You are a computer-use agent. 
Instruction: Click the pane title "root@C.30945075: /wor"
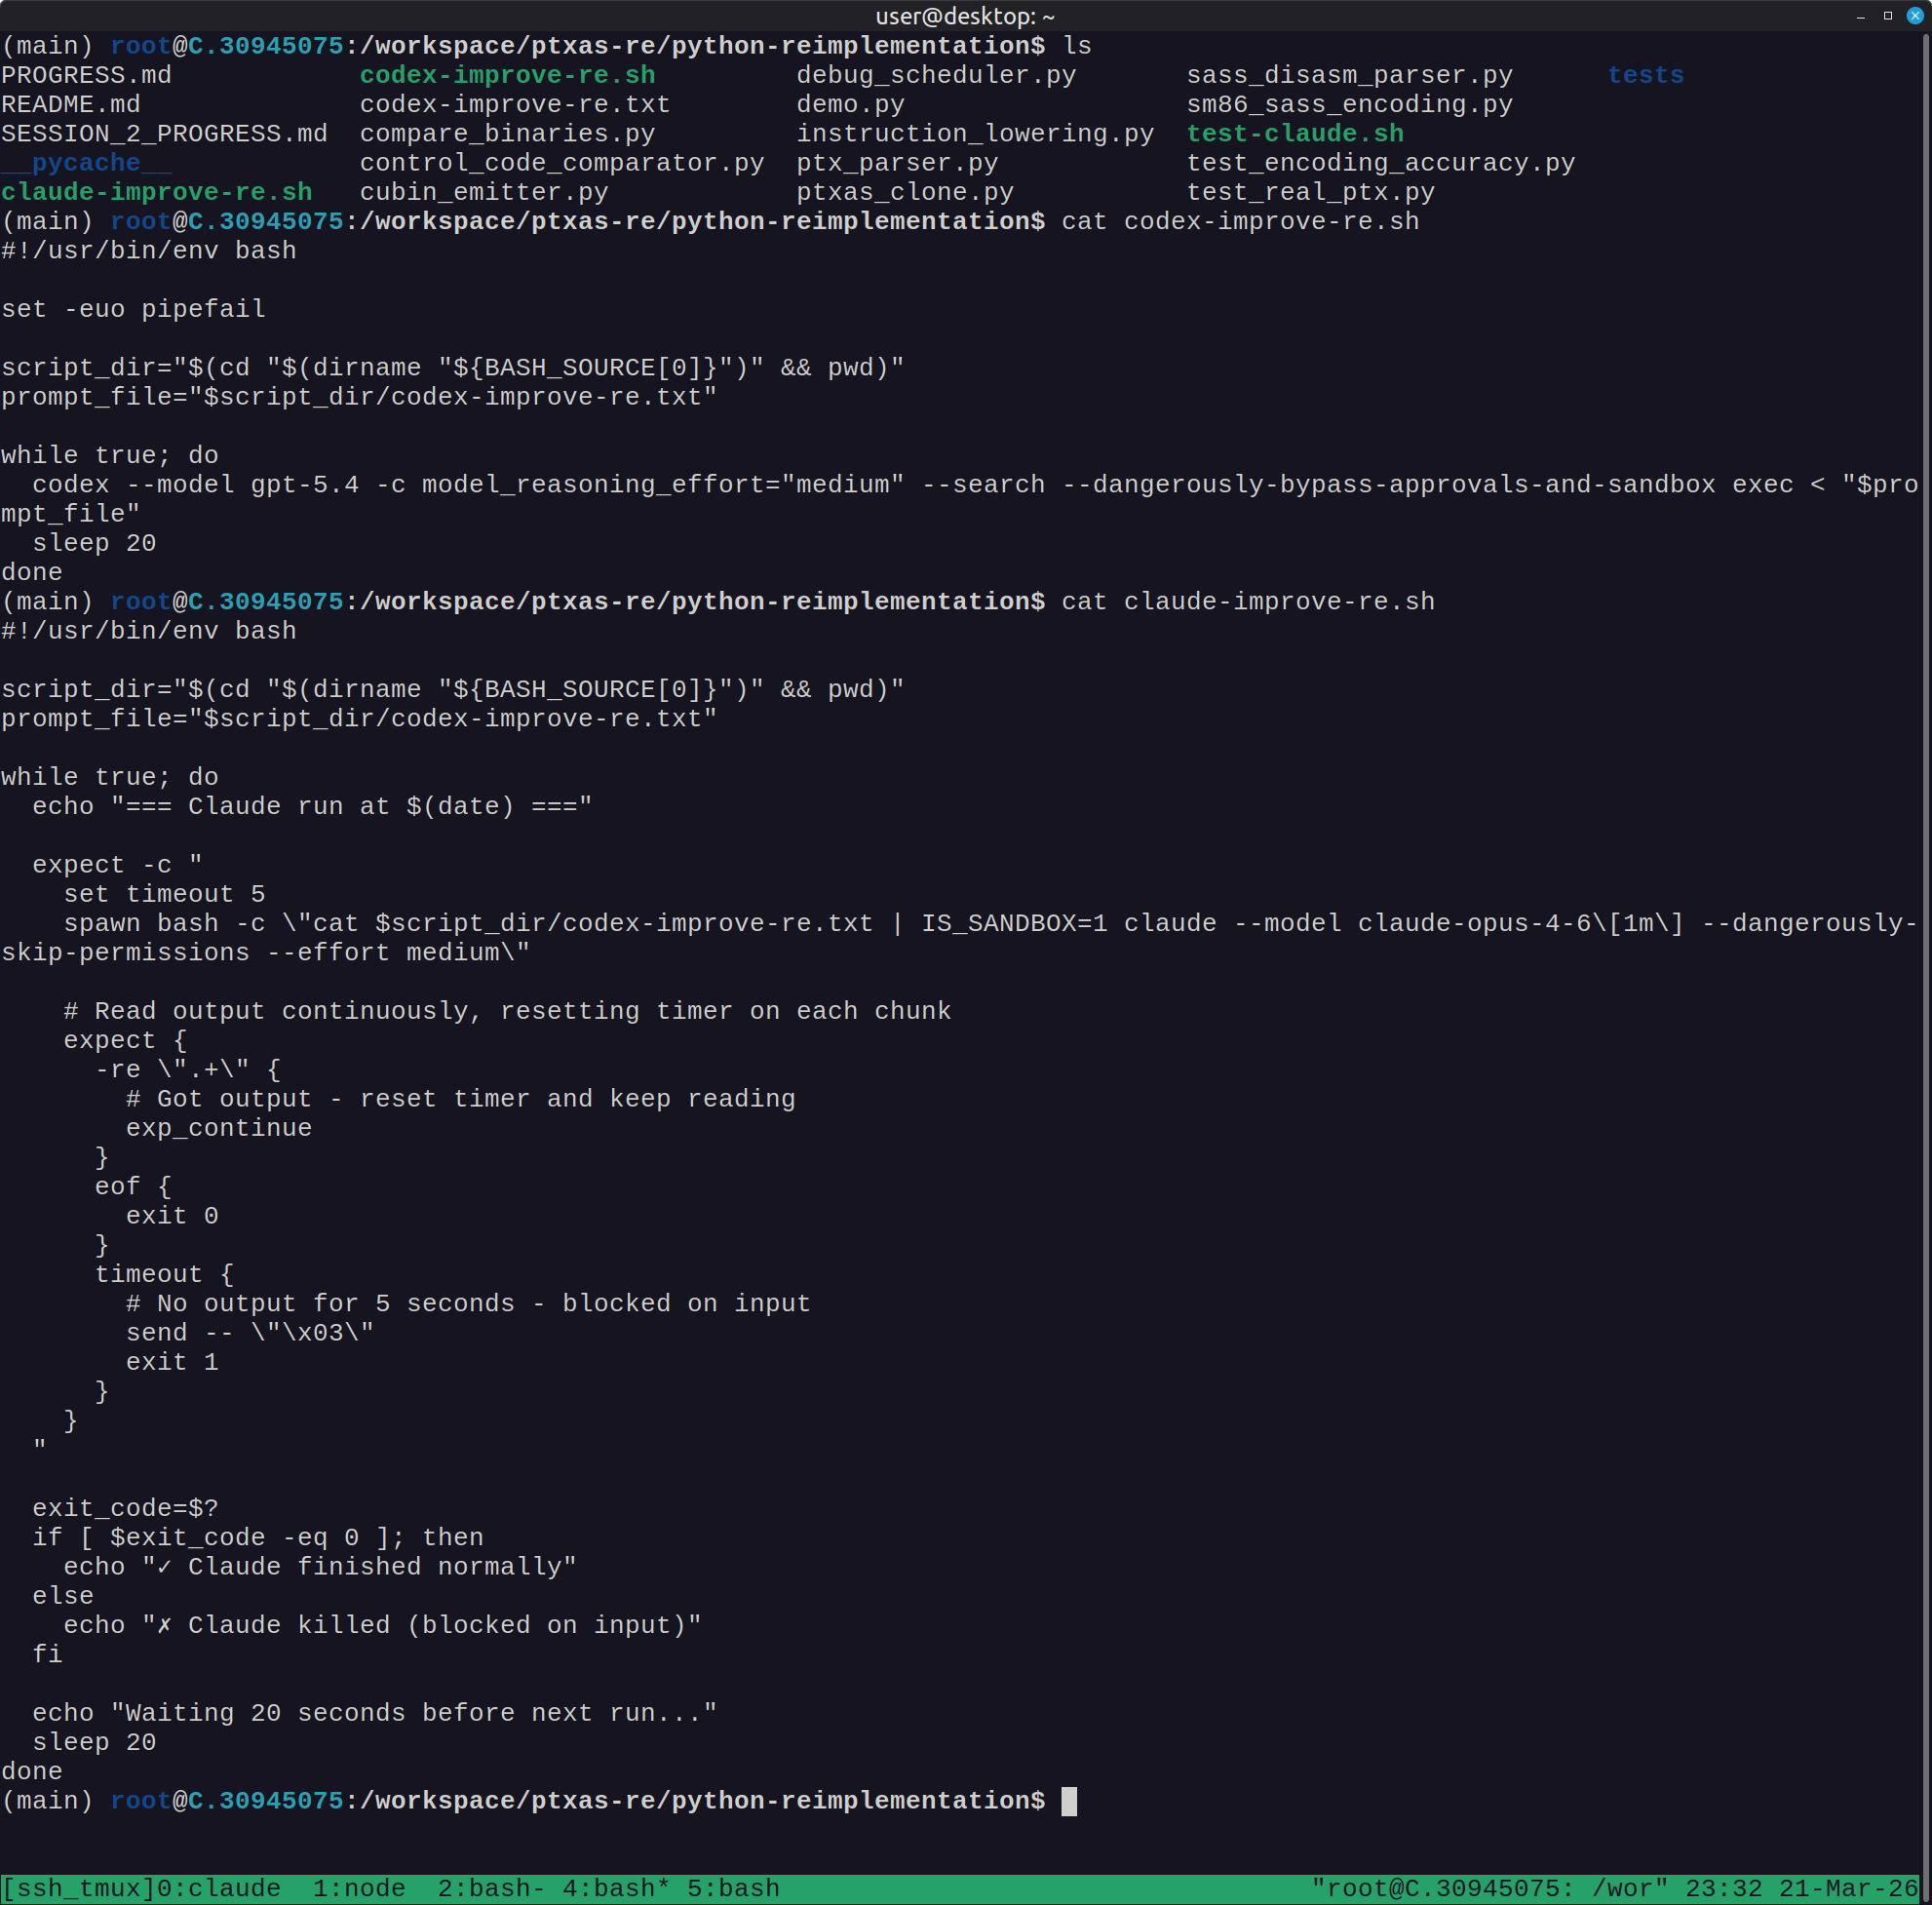(1489, 1888)
